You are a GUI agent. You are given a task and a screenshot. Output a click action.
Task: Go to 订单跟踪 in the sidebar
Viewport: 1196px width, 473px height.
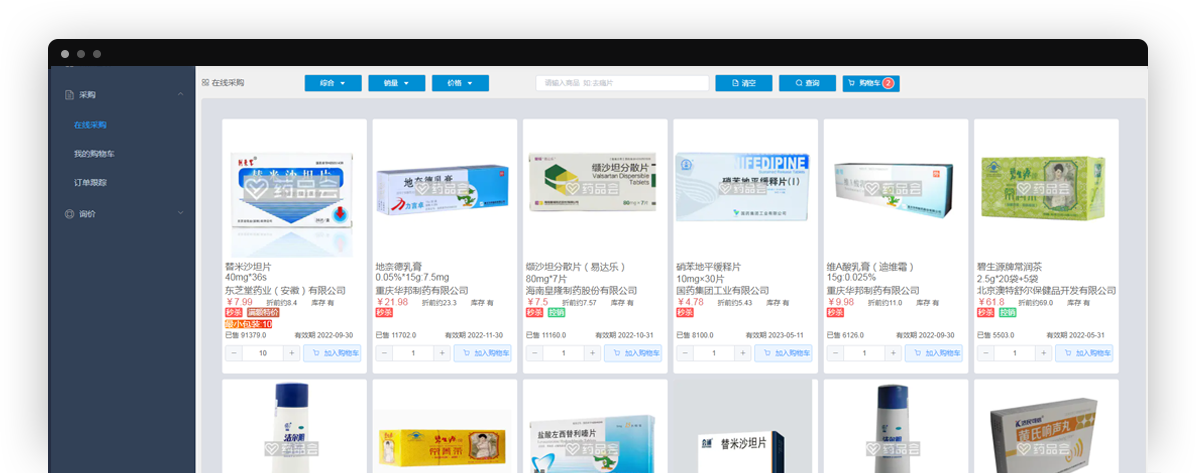point(90,183)
